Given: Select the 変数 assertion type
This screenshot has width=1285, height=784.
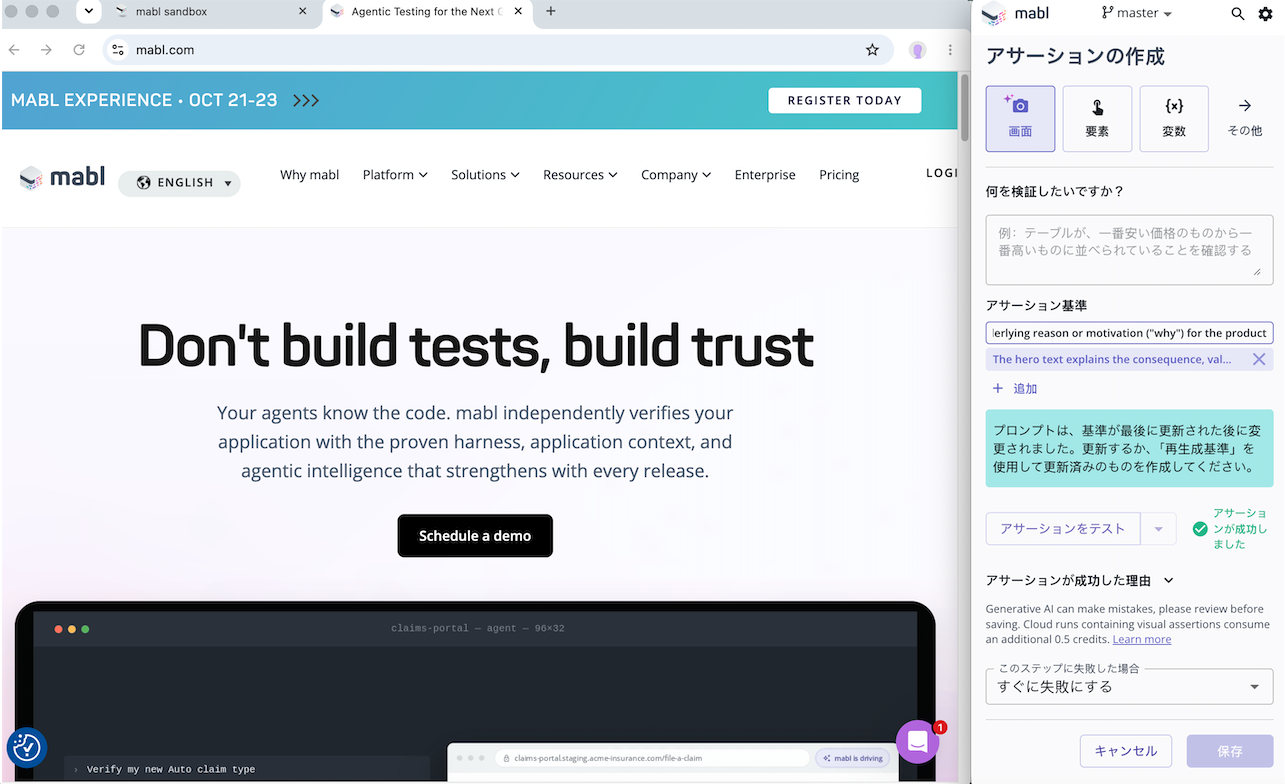Looking at the screenshot, I should coord(1175,119).
